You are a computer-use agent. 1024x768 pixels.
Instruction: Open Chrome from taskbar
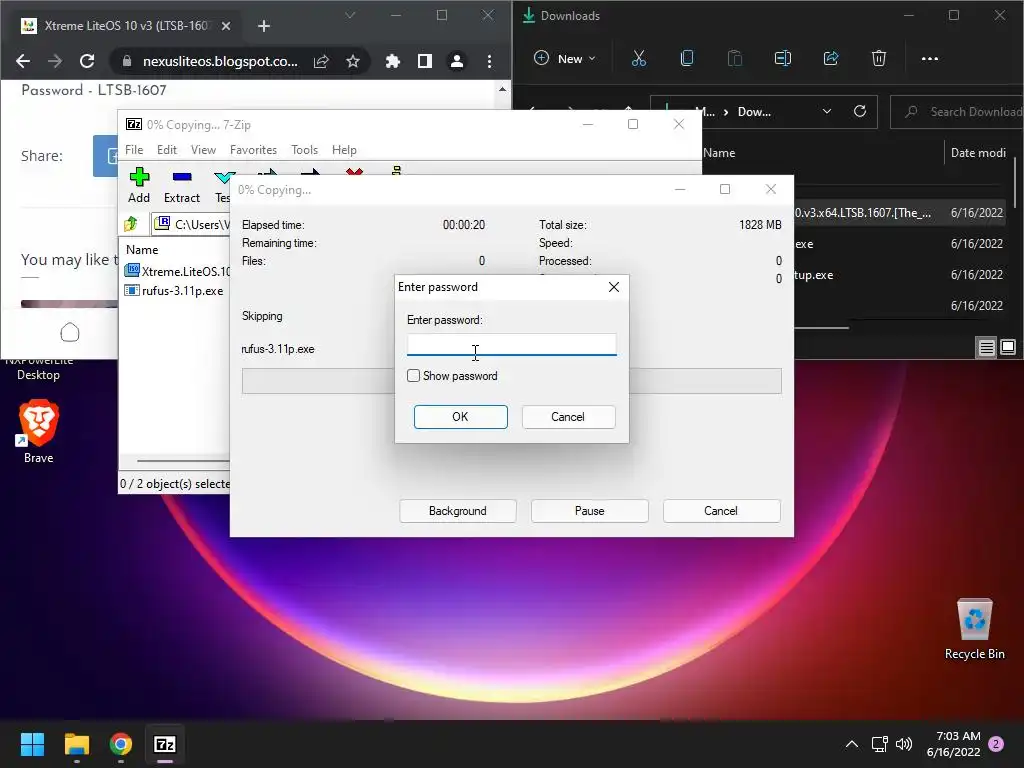pos(121,744)
